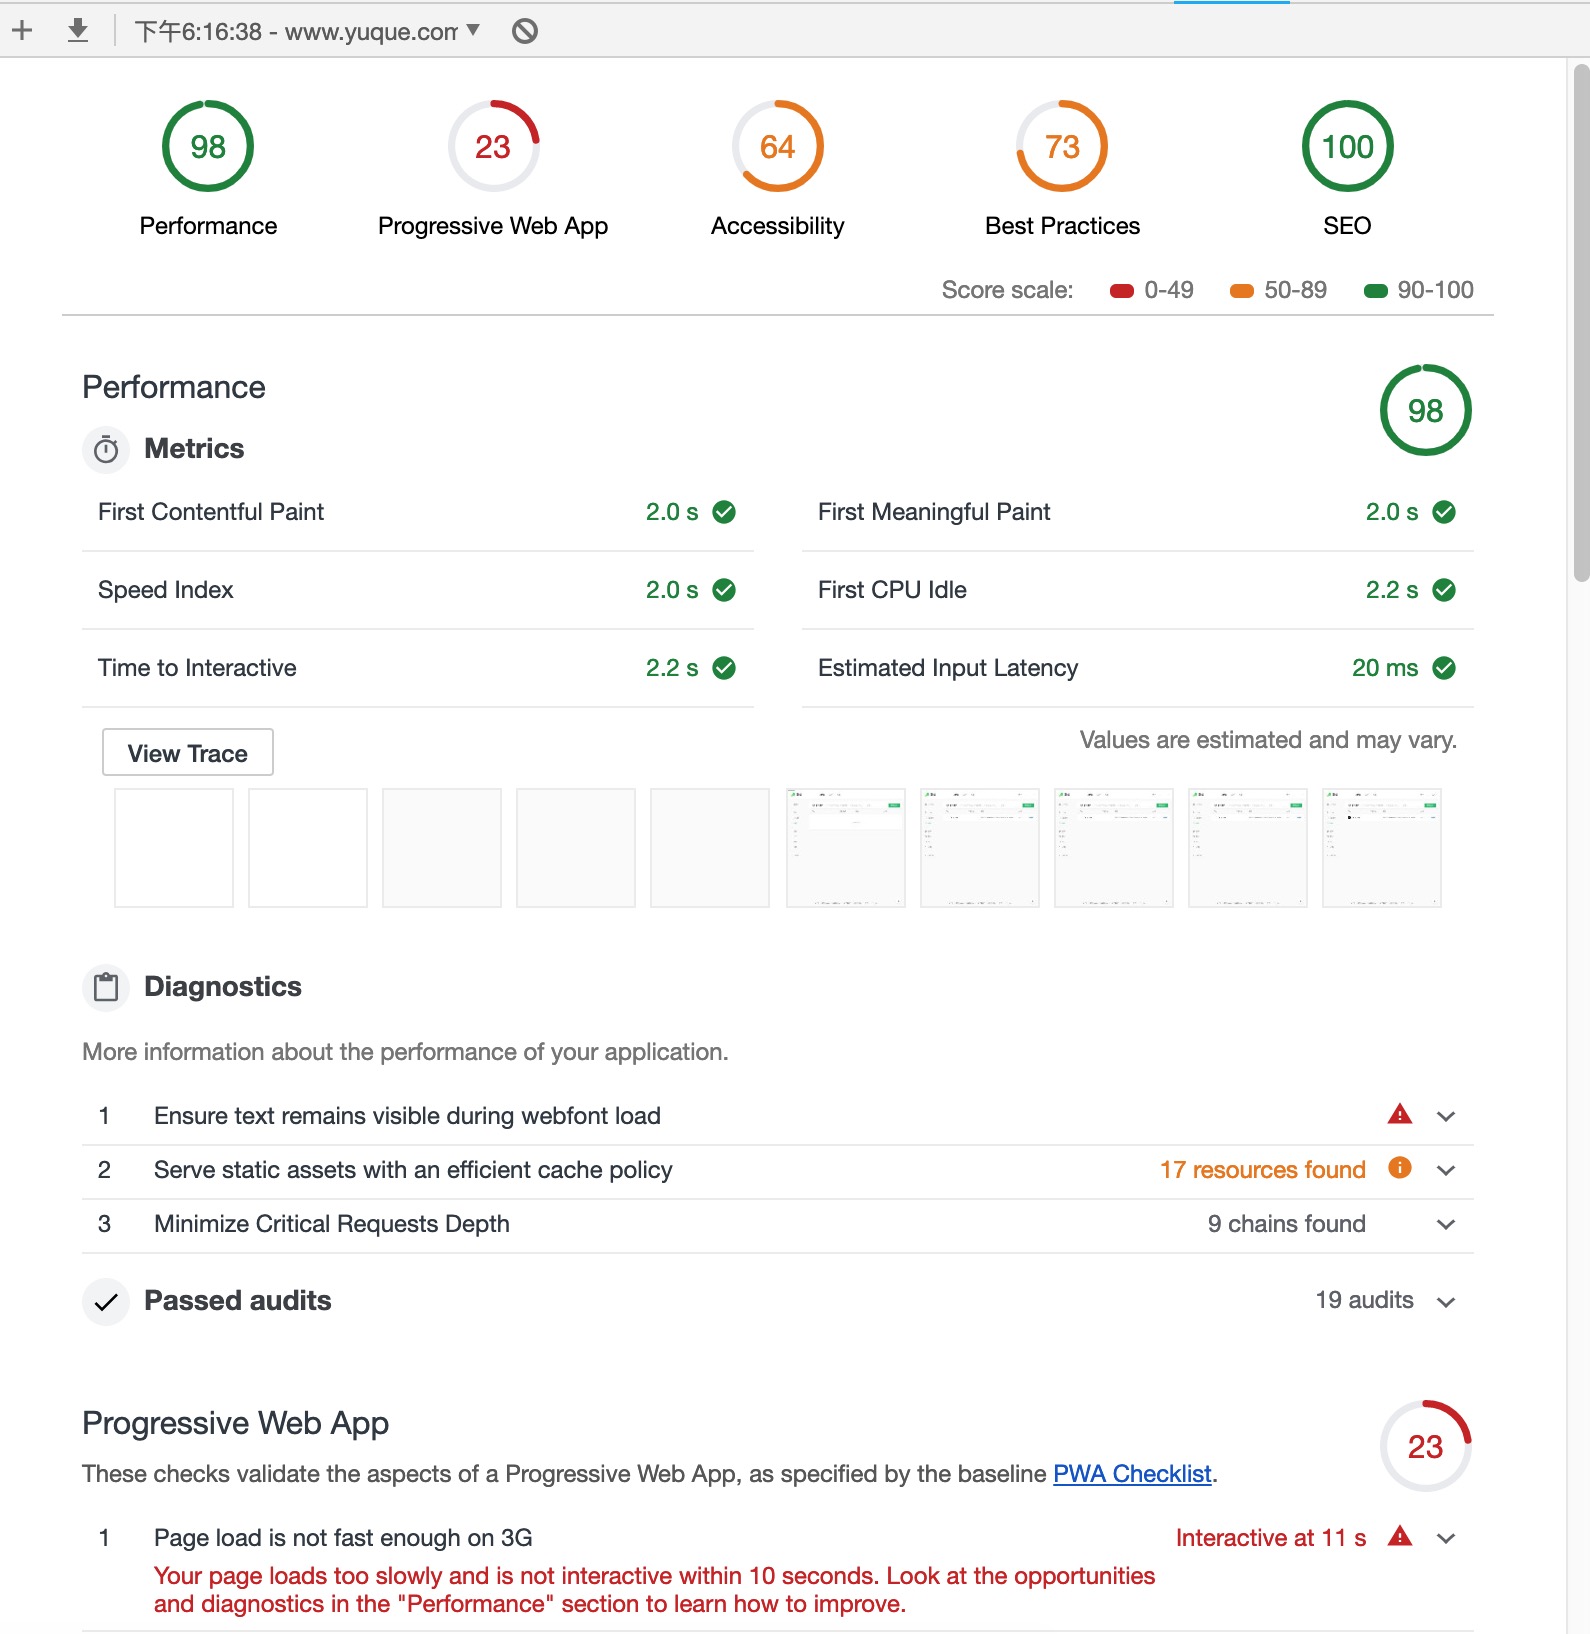This screenshot has height=1634, width=1590.
Task: Click the last filmstrip screenshot thumbnail
Action: pos(1381,848)
